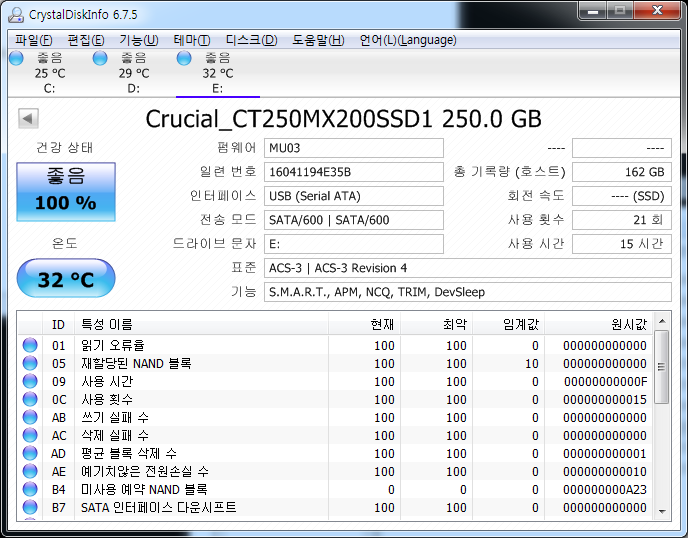
Task: Click status orb of row AB 쓰기 실패 수
Action: (x=30, y=417)
